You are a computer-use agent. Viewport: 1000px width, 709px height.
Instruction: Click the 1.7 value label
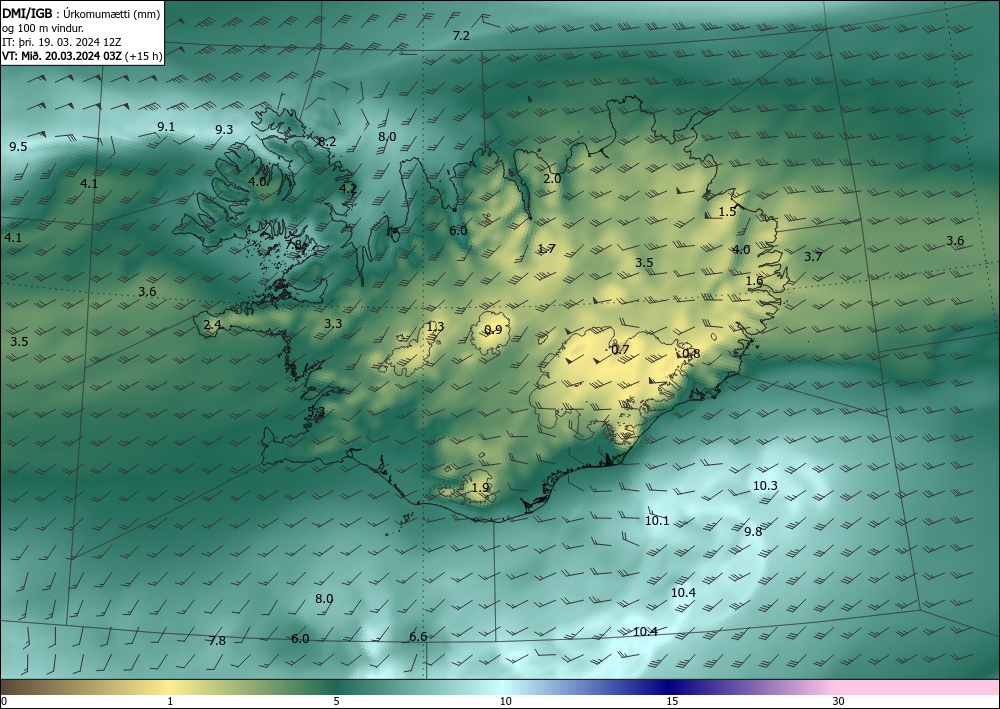click(547, 249)
